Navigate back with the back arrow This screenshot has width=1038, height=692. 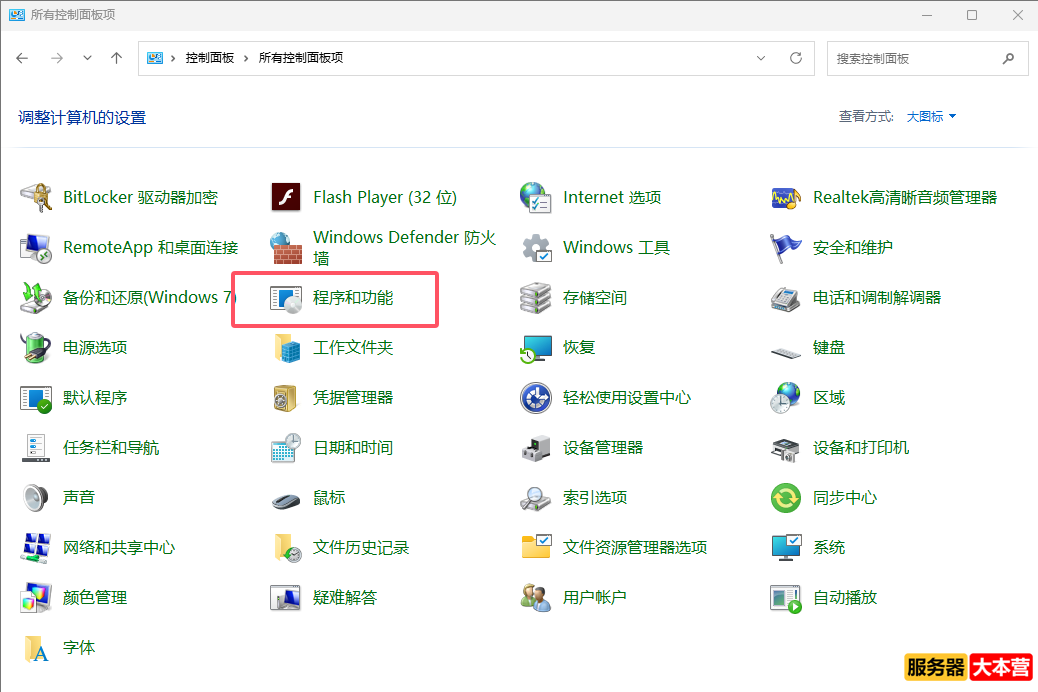[22, 58]
